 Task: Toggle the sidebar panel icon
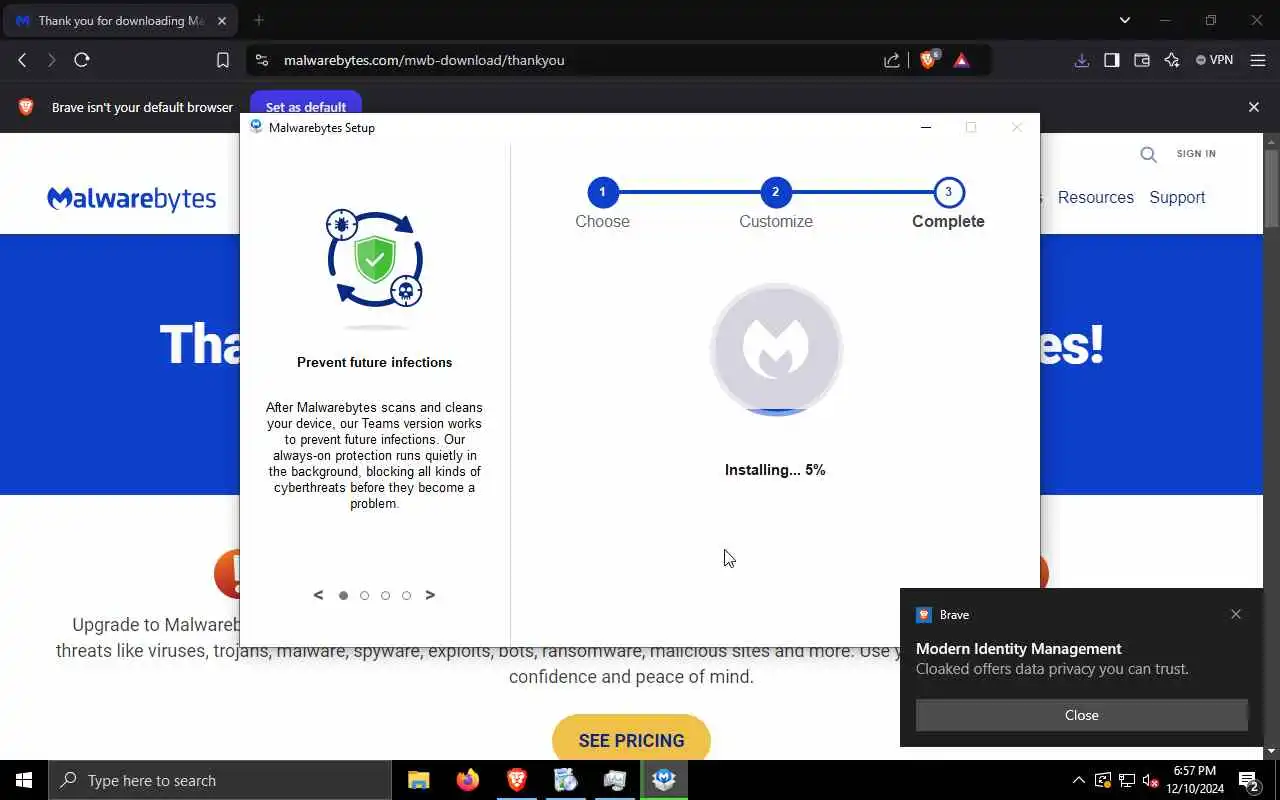tap(1111, 60)
